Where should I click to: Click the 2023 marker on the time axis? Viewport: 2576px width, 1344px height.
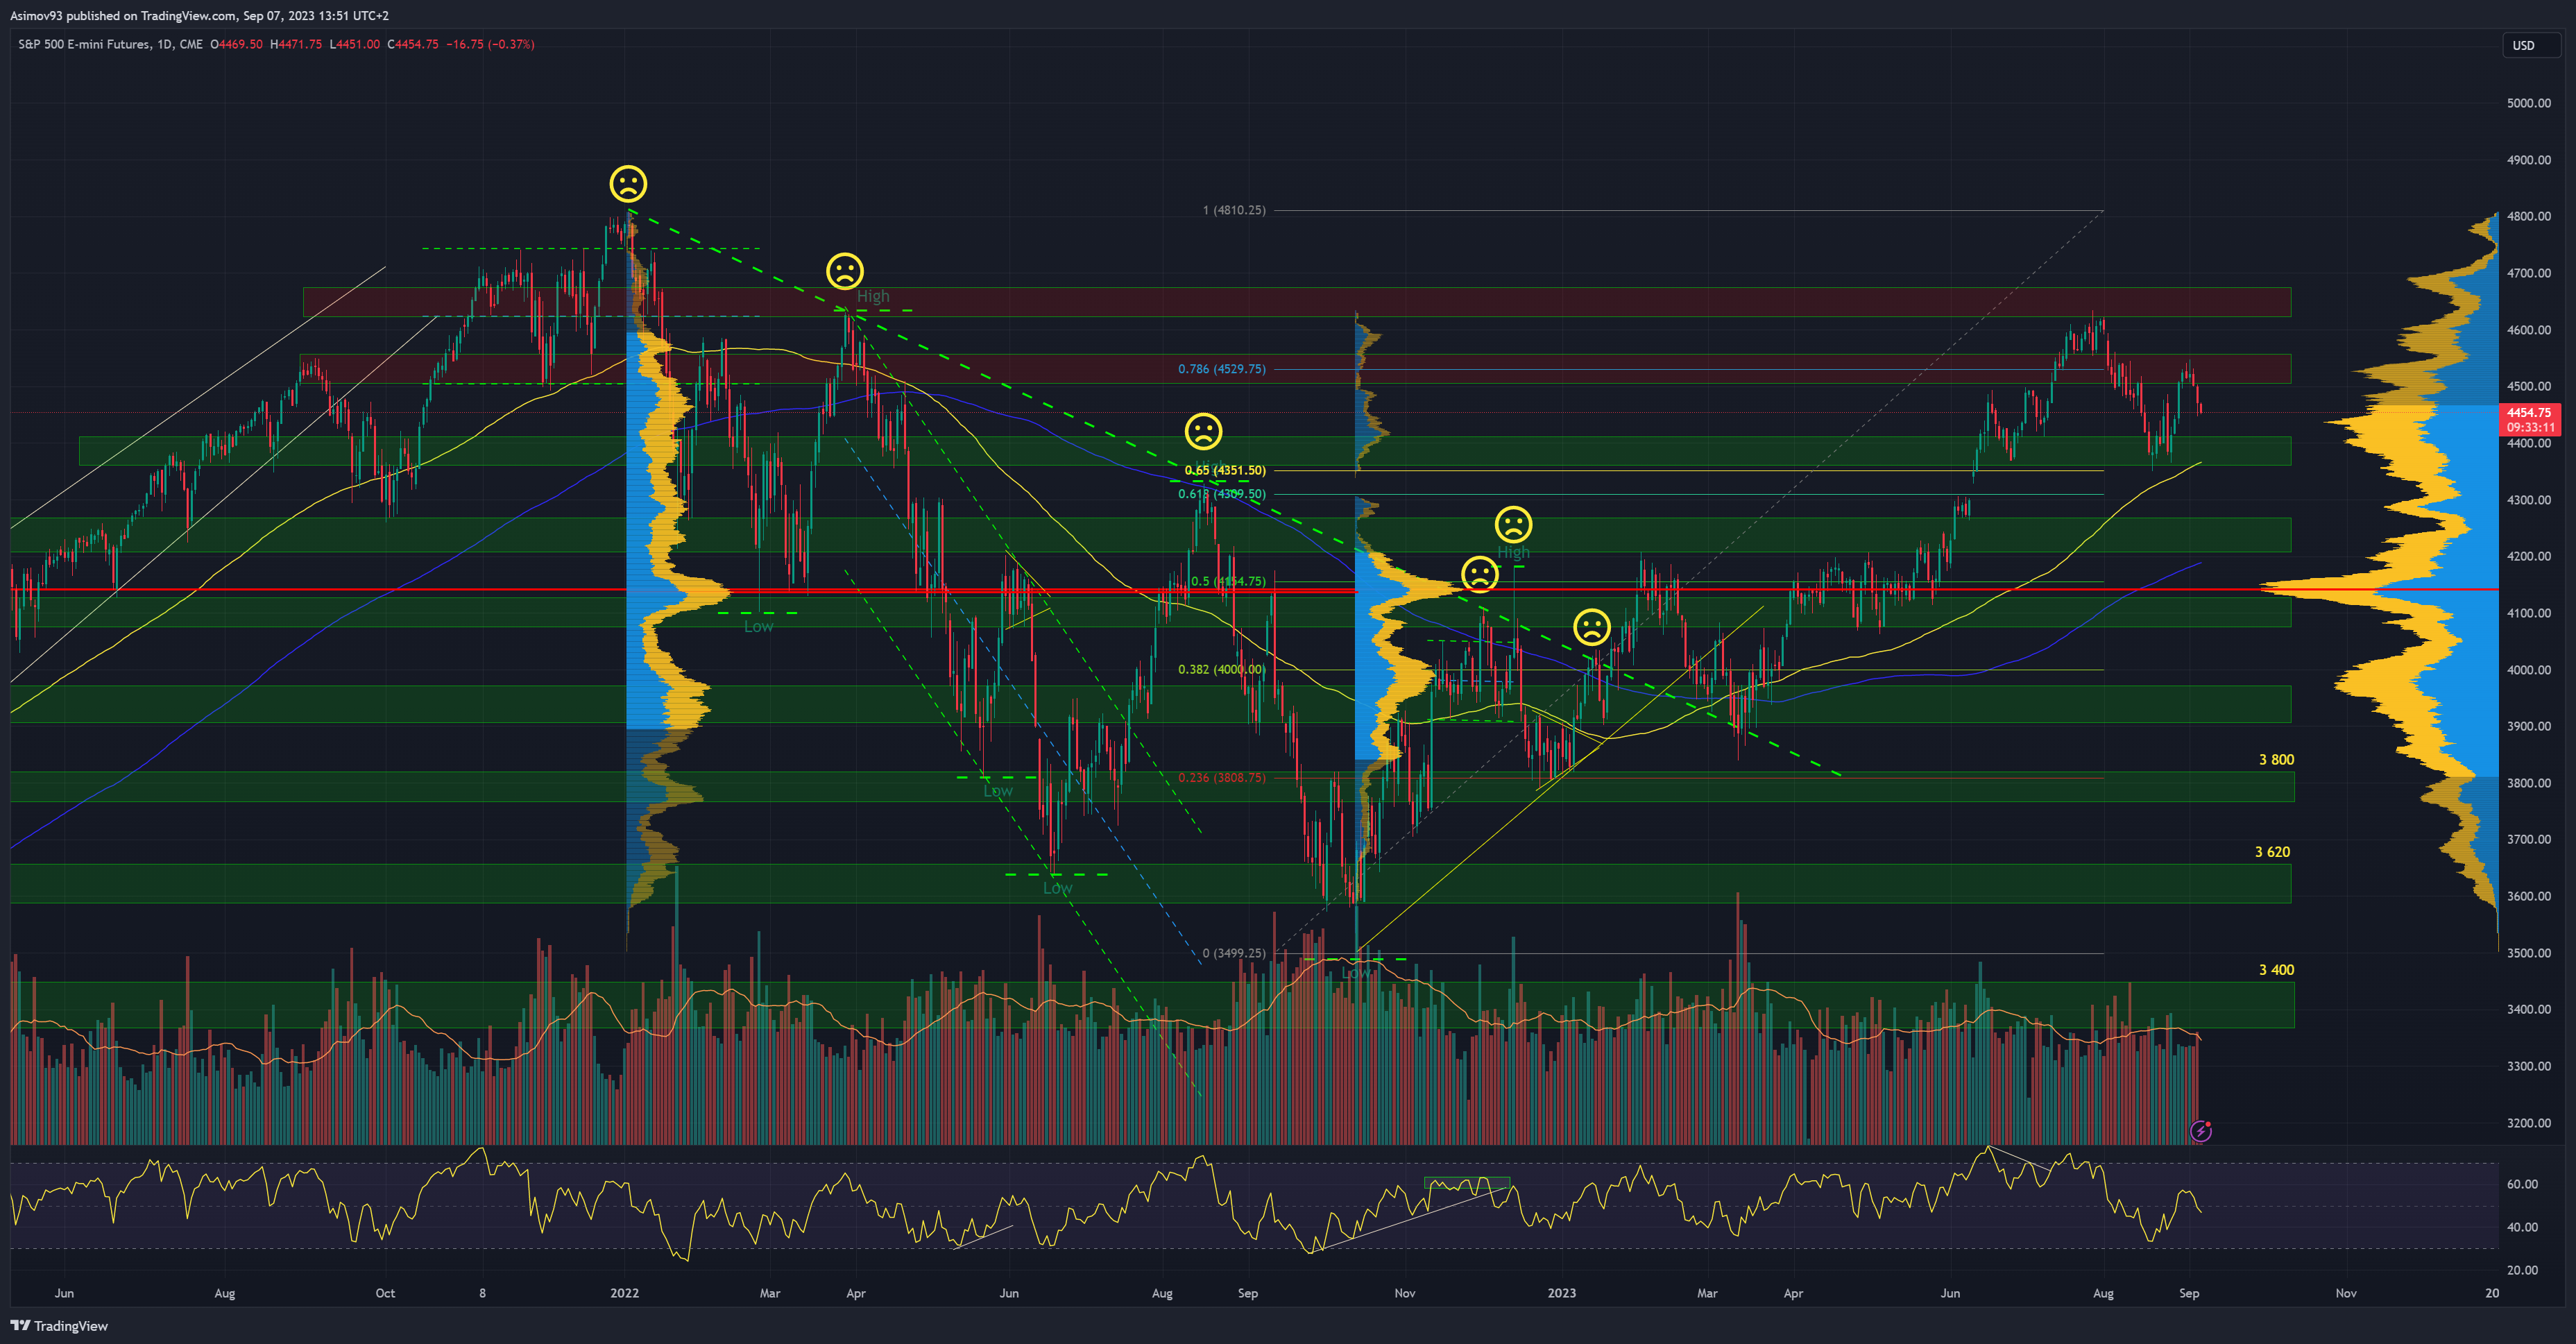pyautogui.click(x=1561, y=1293)
